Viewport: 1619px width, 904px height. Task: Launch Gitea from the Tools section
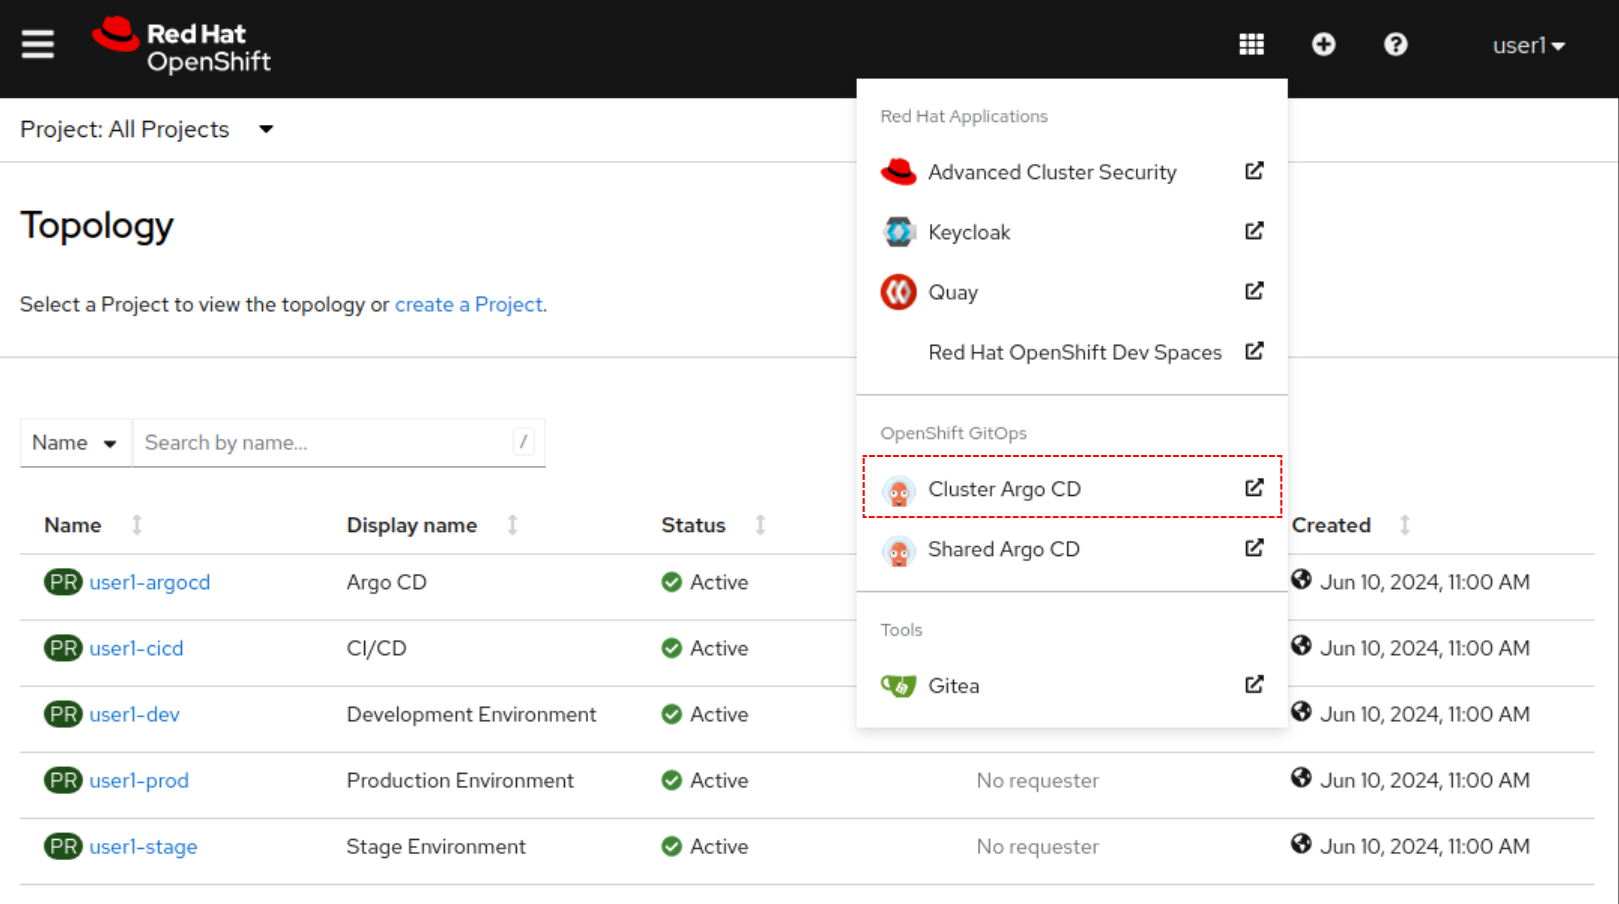click(1072, 686)
